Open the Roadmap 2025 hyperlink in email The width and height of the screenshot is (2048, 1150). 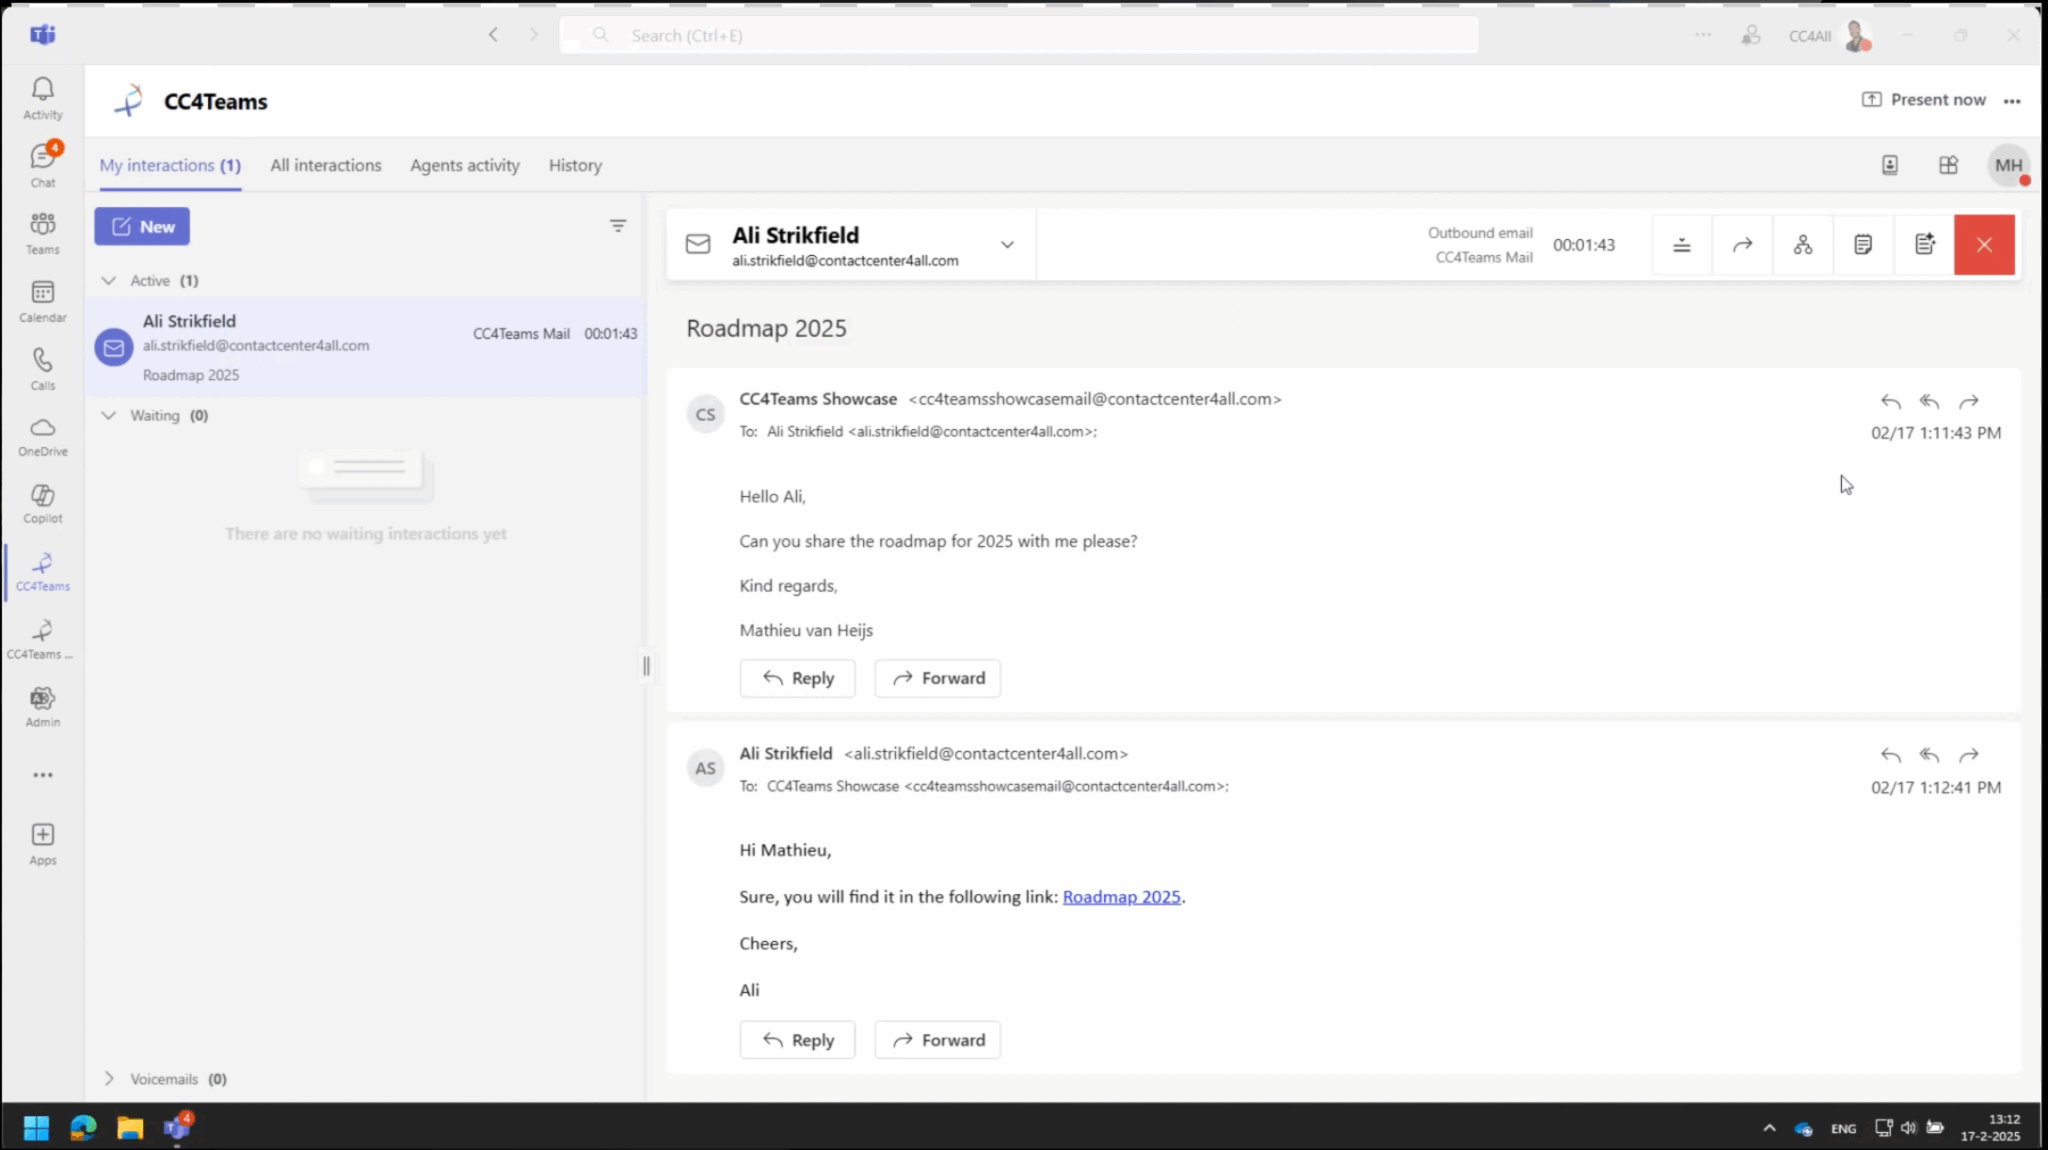coord(1121,897)
